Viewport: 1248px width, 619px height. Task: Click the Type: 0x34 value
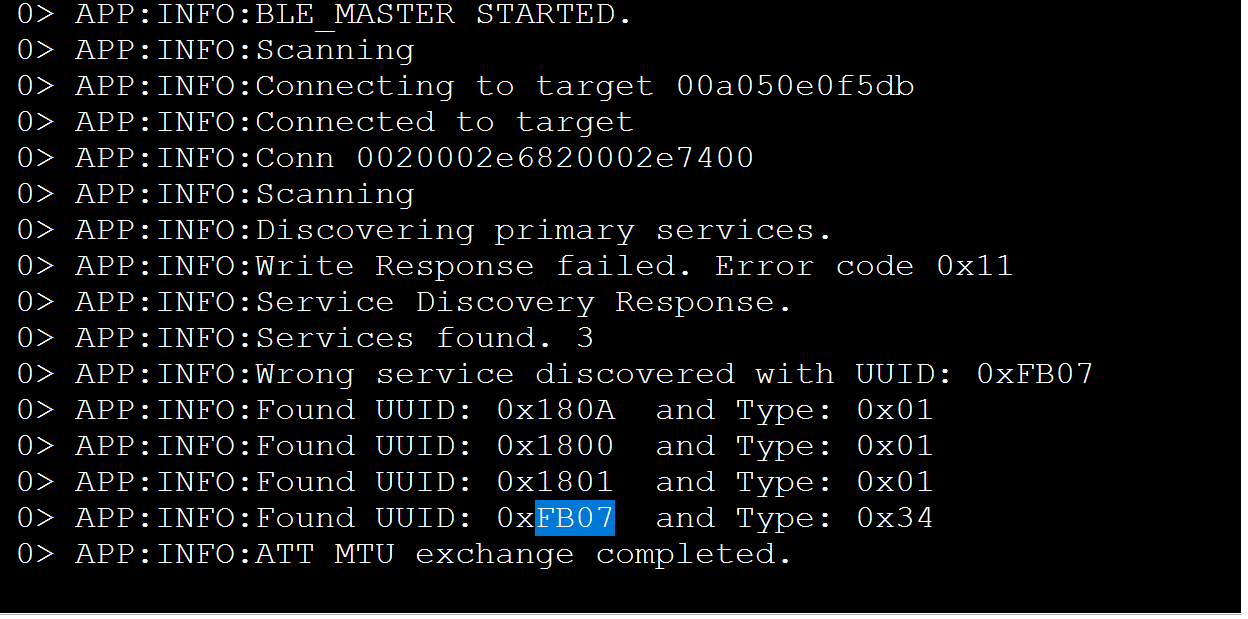(x=834, y=518)
